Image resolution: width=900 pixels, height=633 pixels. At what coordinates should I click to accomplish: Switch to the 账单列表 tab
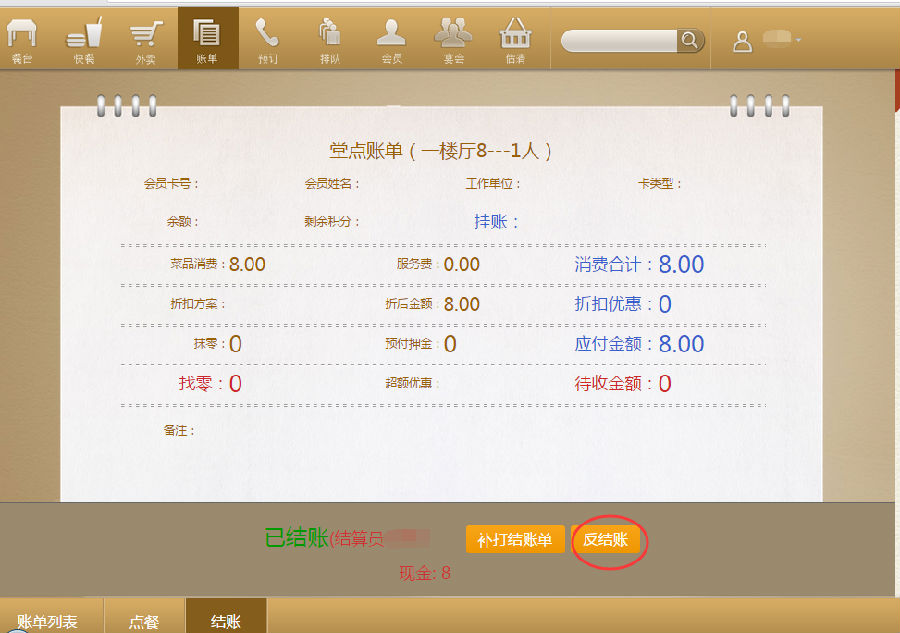coord(47,620)
